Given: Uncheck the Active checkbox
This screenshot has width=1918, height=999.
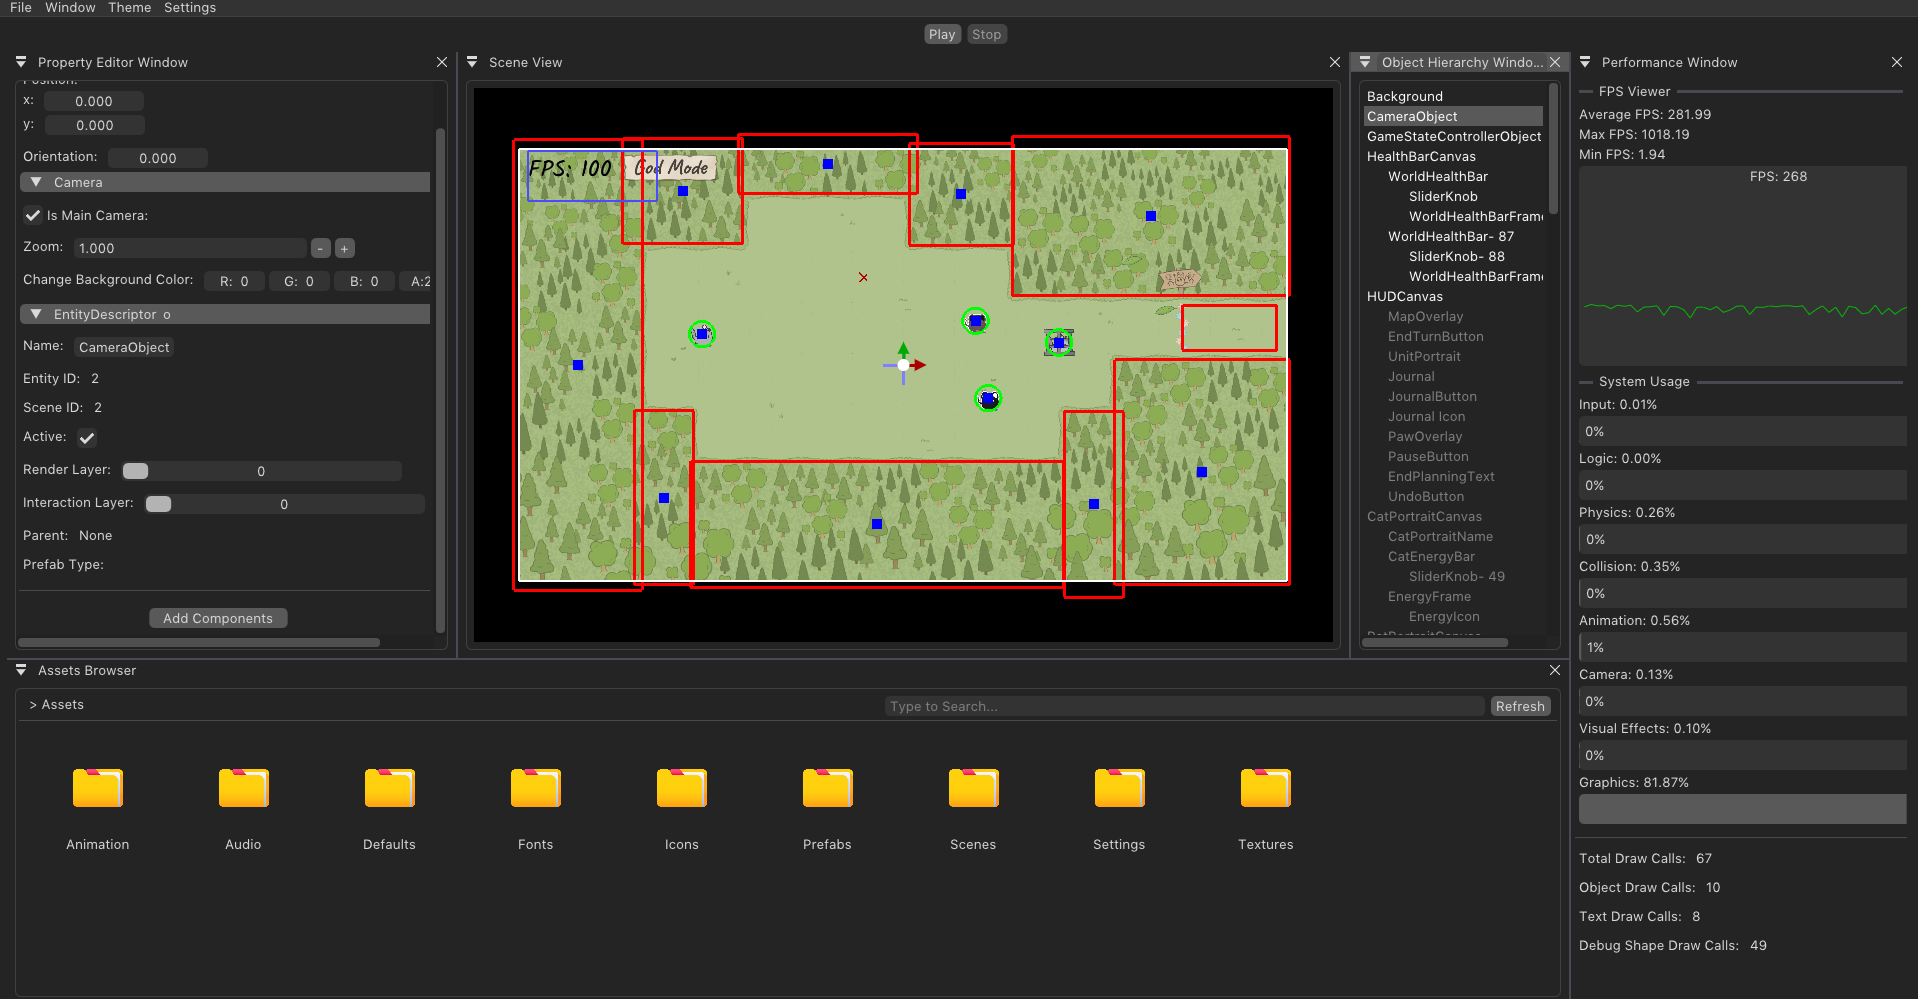Looking at the screenshot, I should (87, 438).
